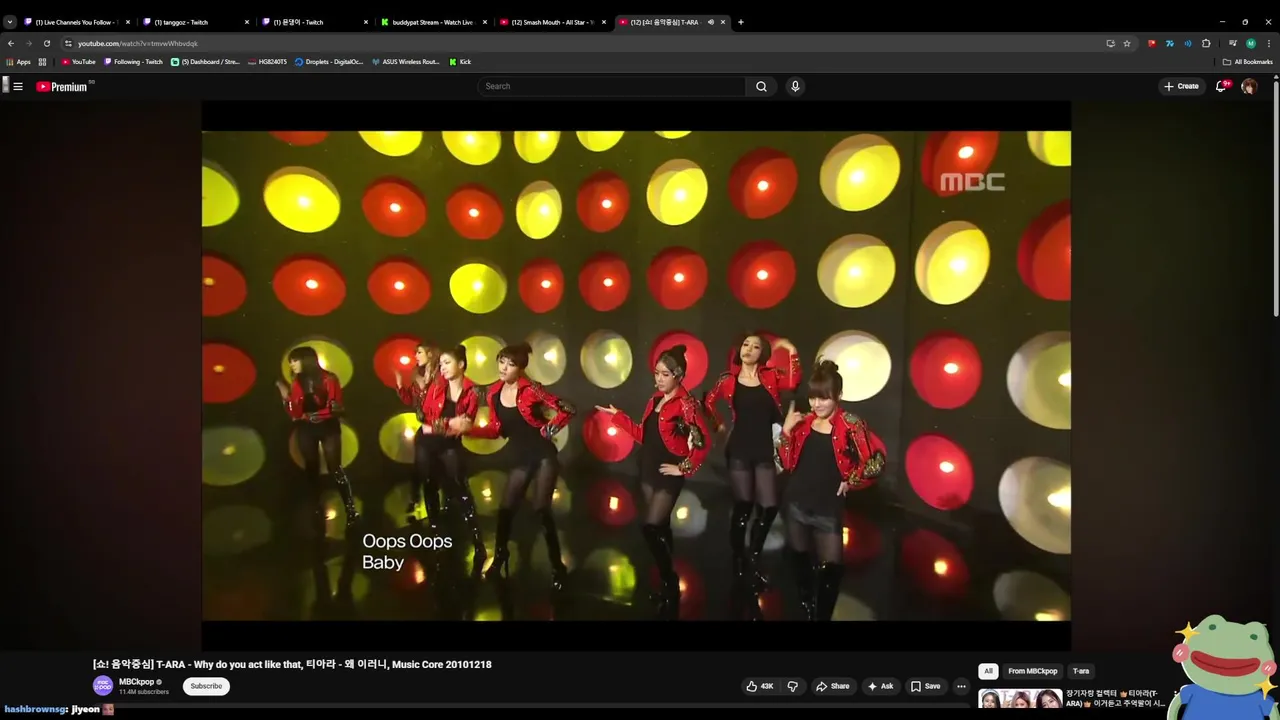Switch to buddypat Stream Kick tab
The image size is (1280, 720).
(x=432, y=22)
